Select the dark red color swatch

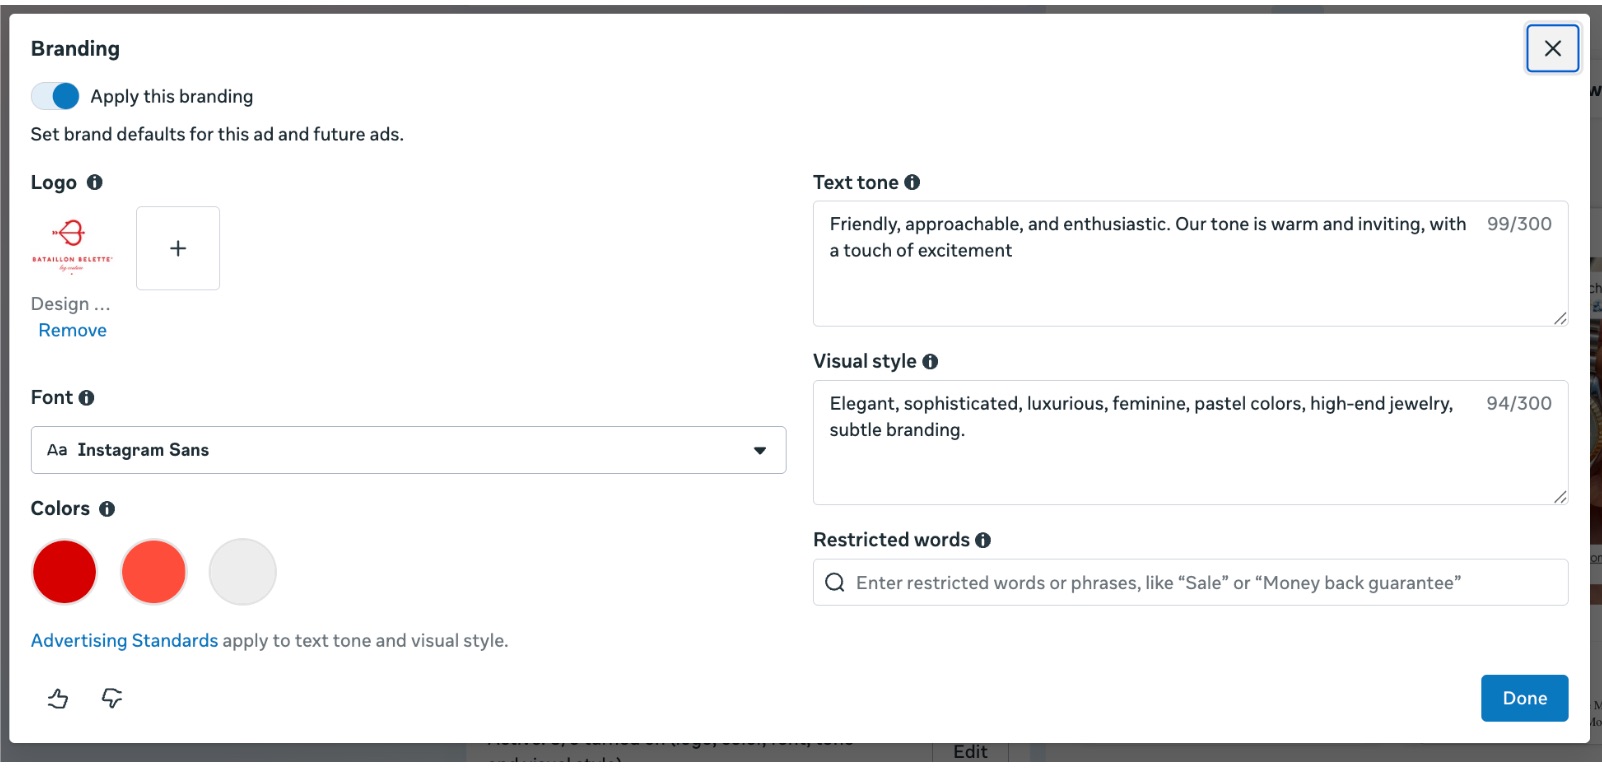point(65,572)
